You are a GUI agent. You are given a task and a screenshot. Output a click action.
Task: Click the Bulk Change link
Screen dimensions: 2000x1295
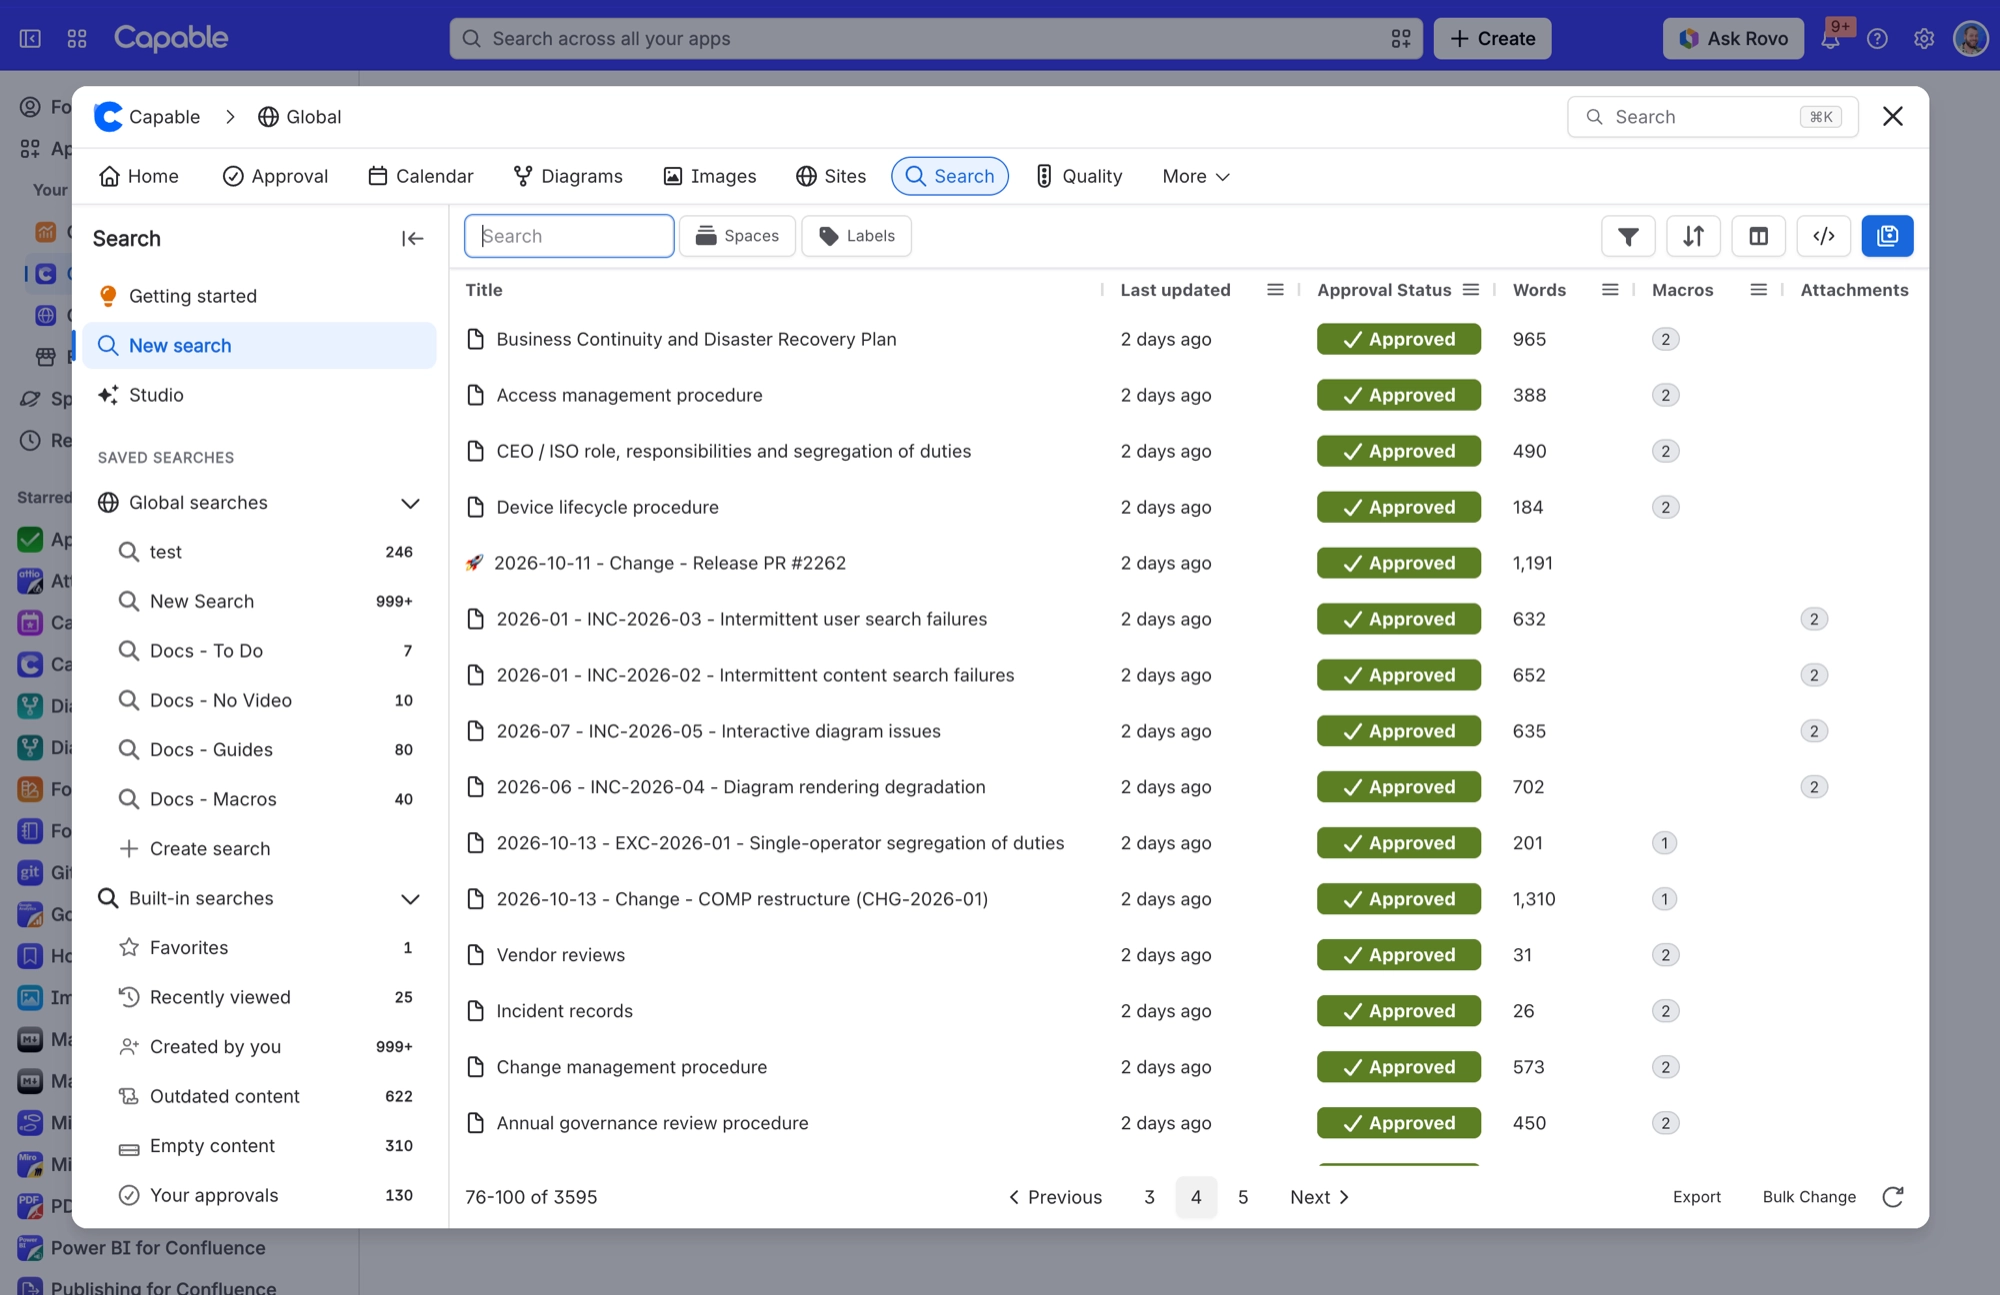1809,1197
